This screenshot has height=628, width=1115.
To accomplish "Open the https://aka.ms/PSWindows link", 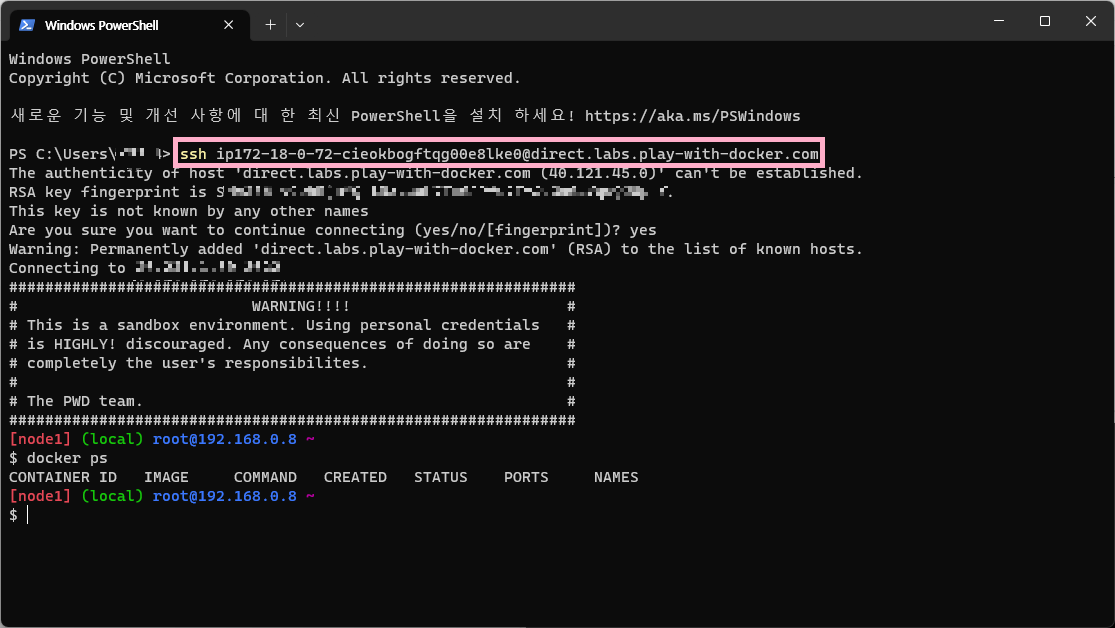I will (692, 116).
